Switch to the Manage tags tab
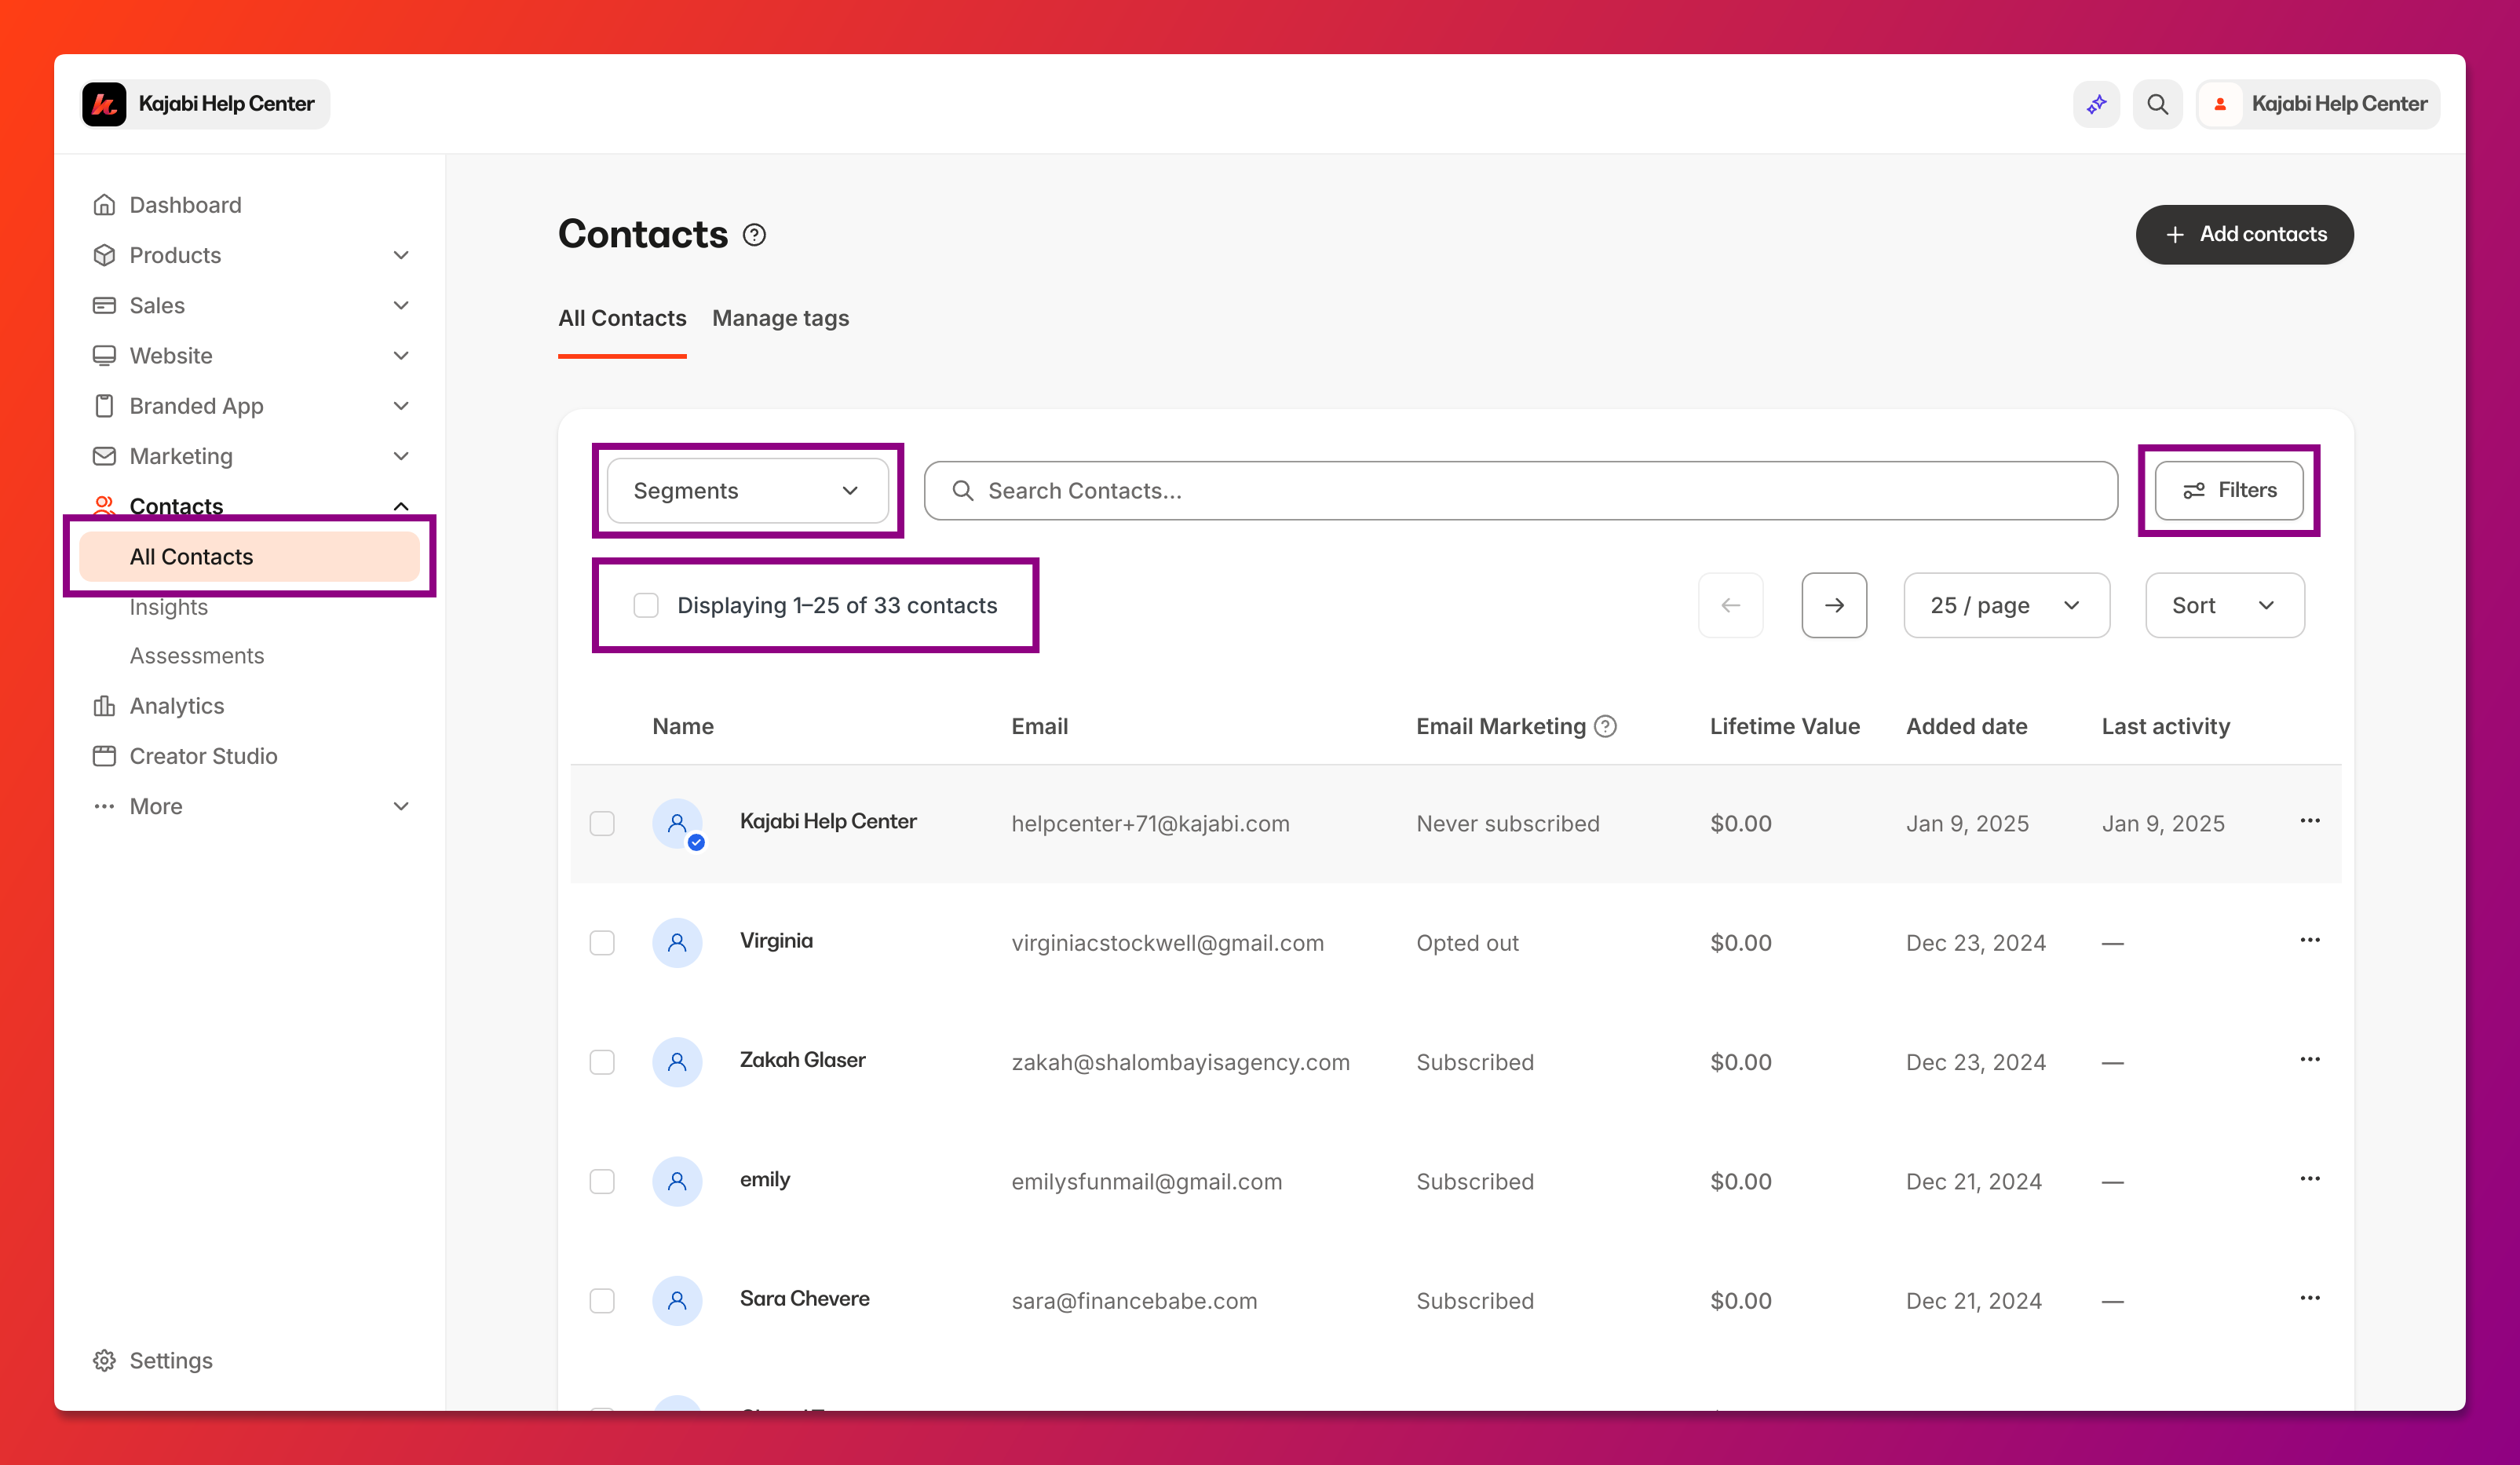This screenshot has height=1465, width=2520. click(780, 318)
